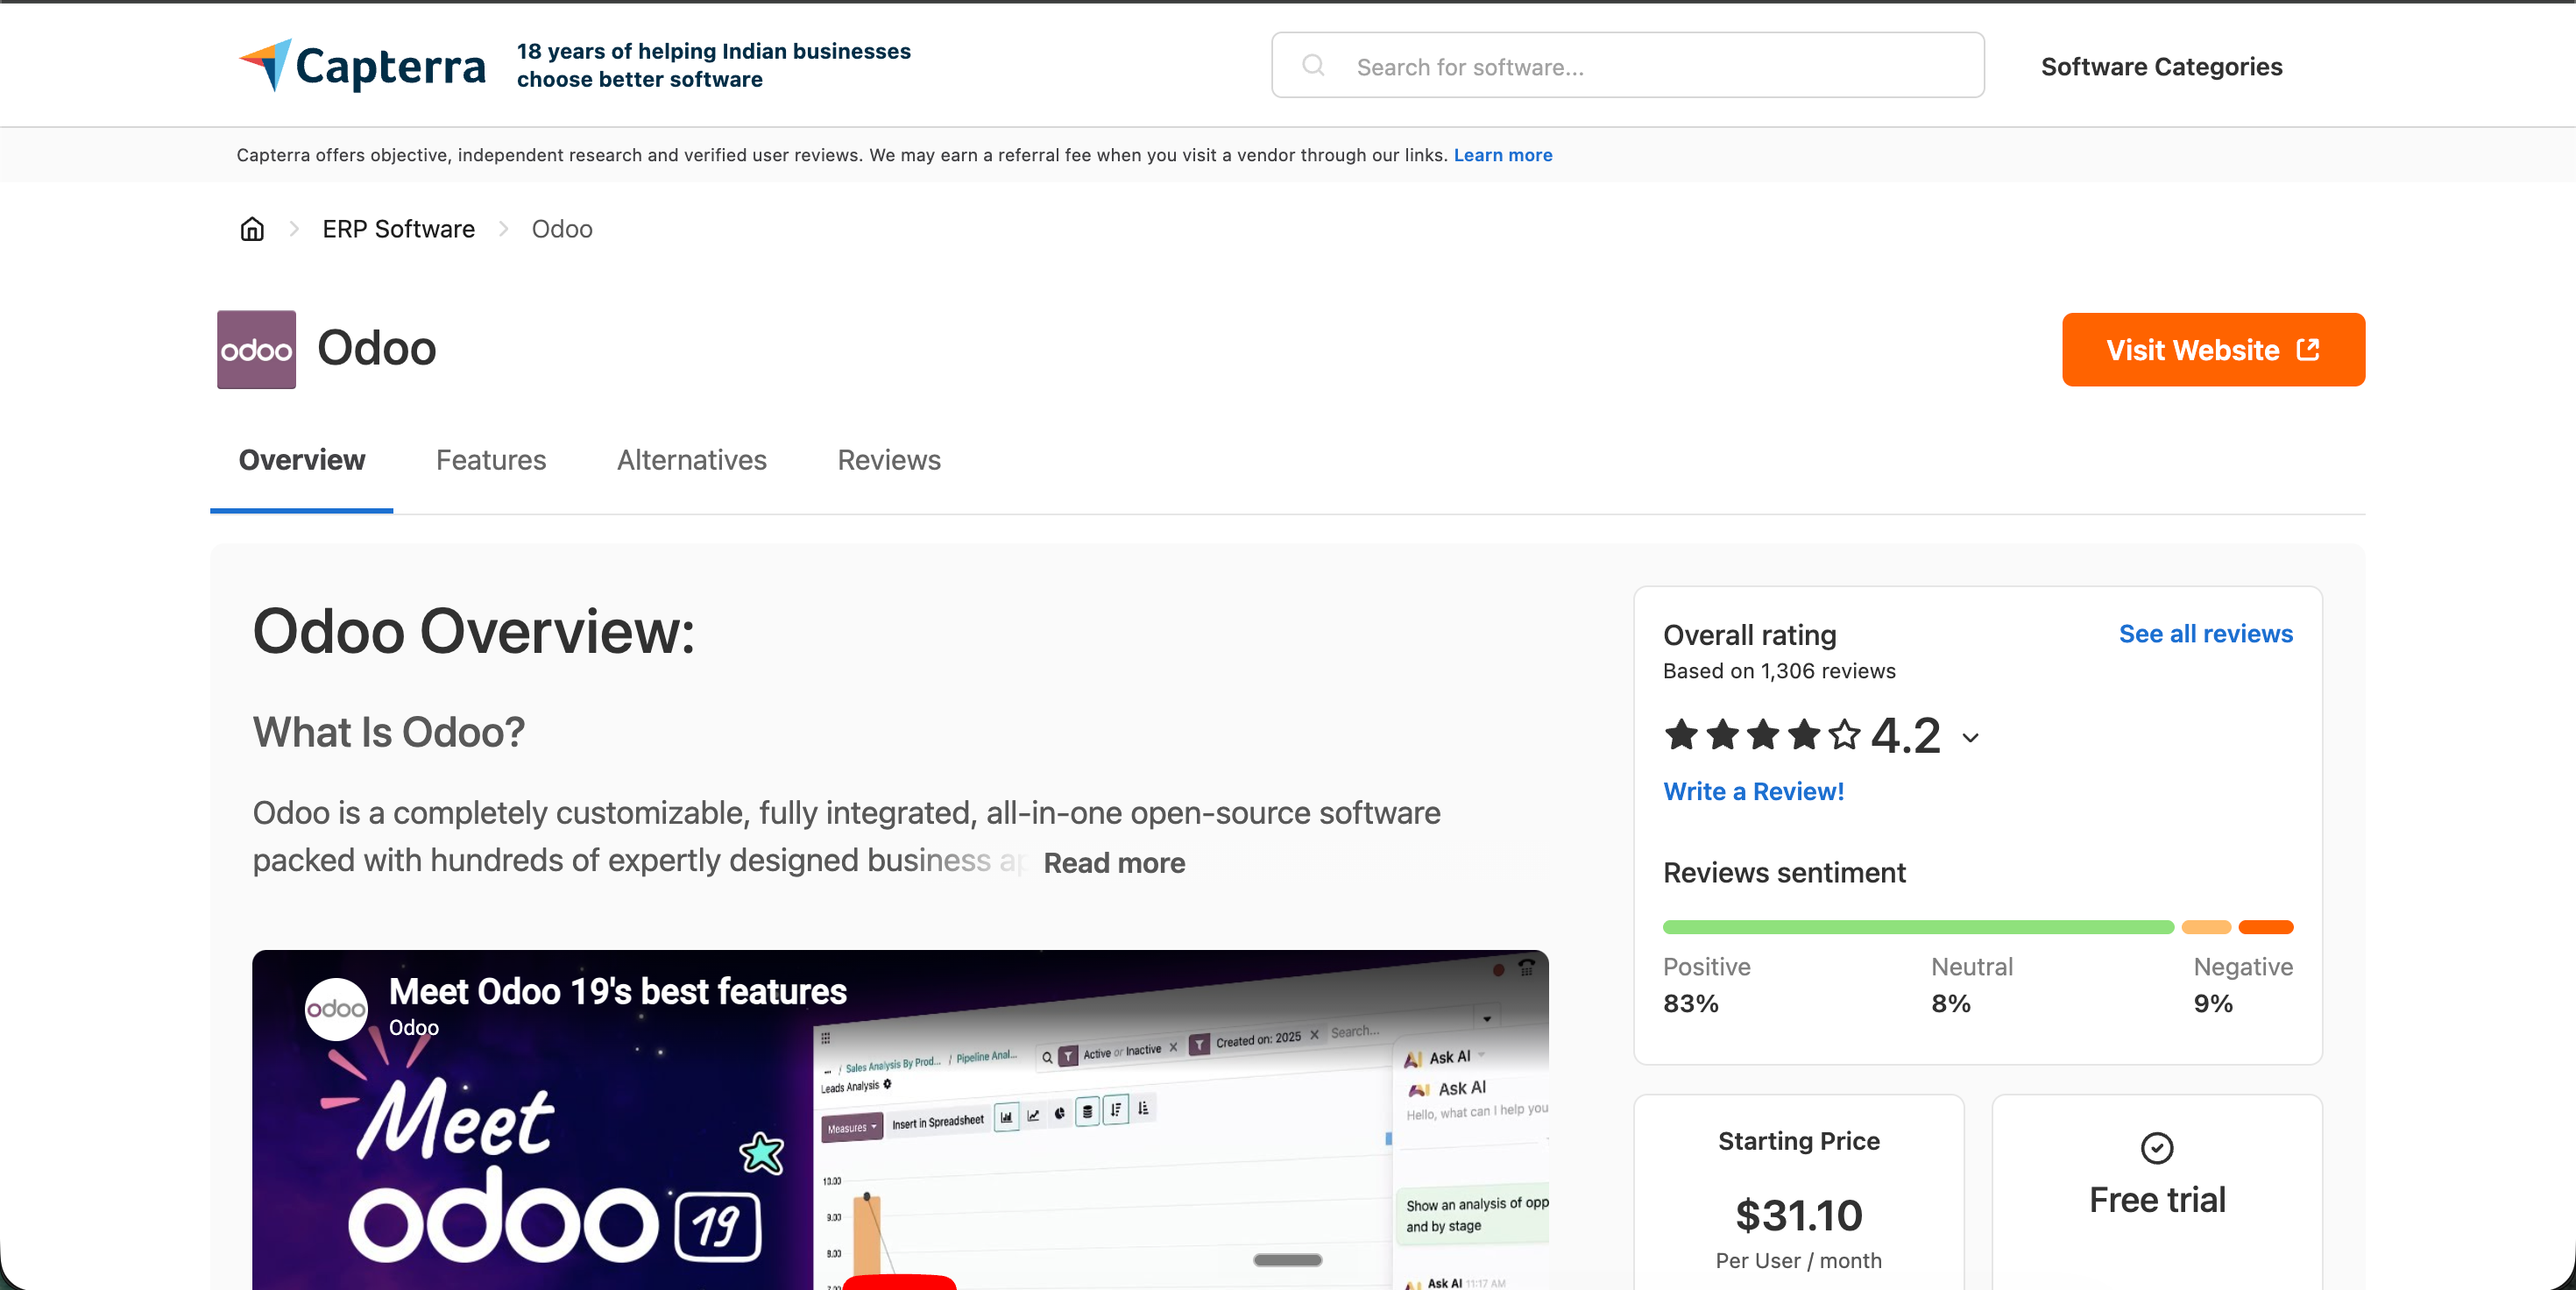The height and width of the screenshot is (1290, 2576).
Task: Click the Free trial checkmark icon
Action: pyautogui.click(x=2157, y=1147)
